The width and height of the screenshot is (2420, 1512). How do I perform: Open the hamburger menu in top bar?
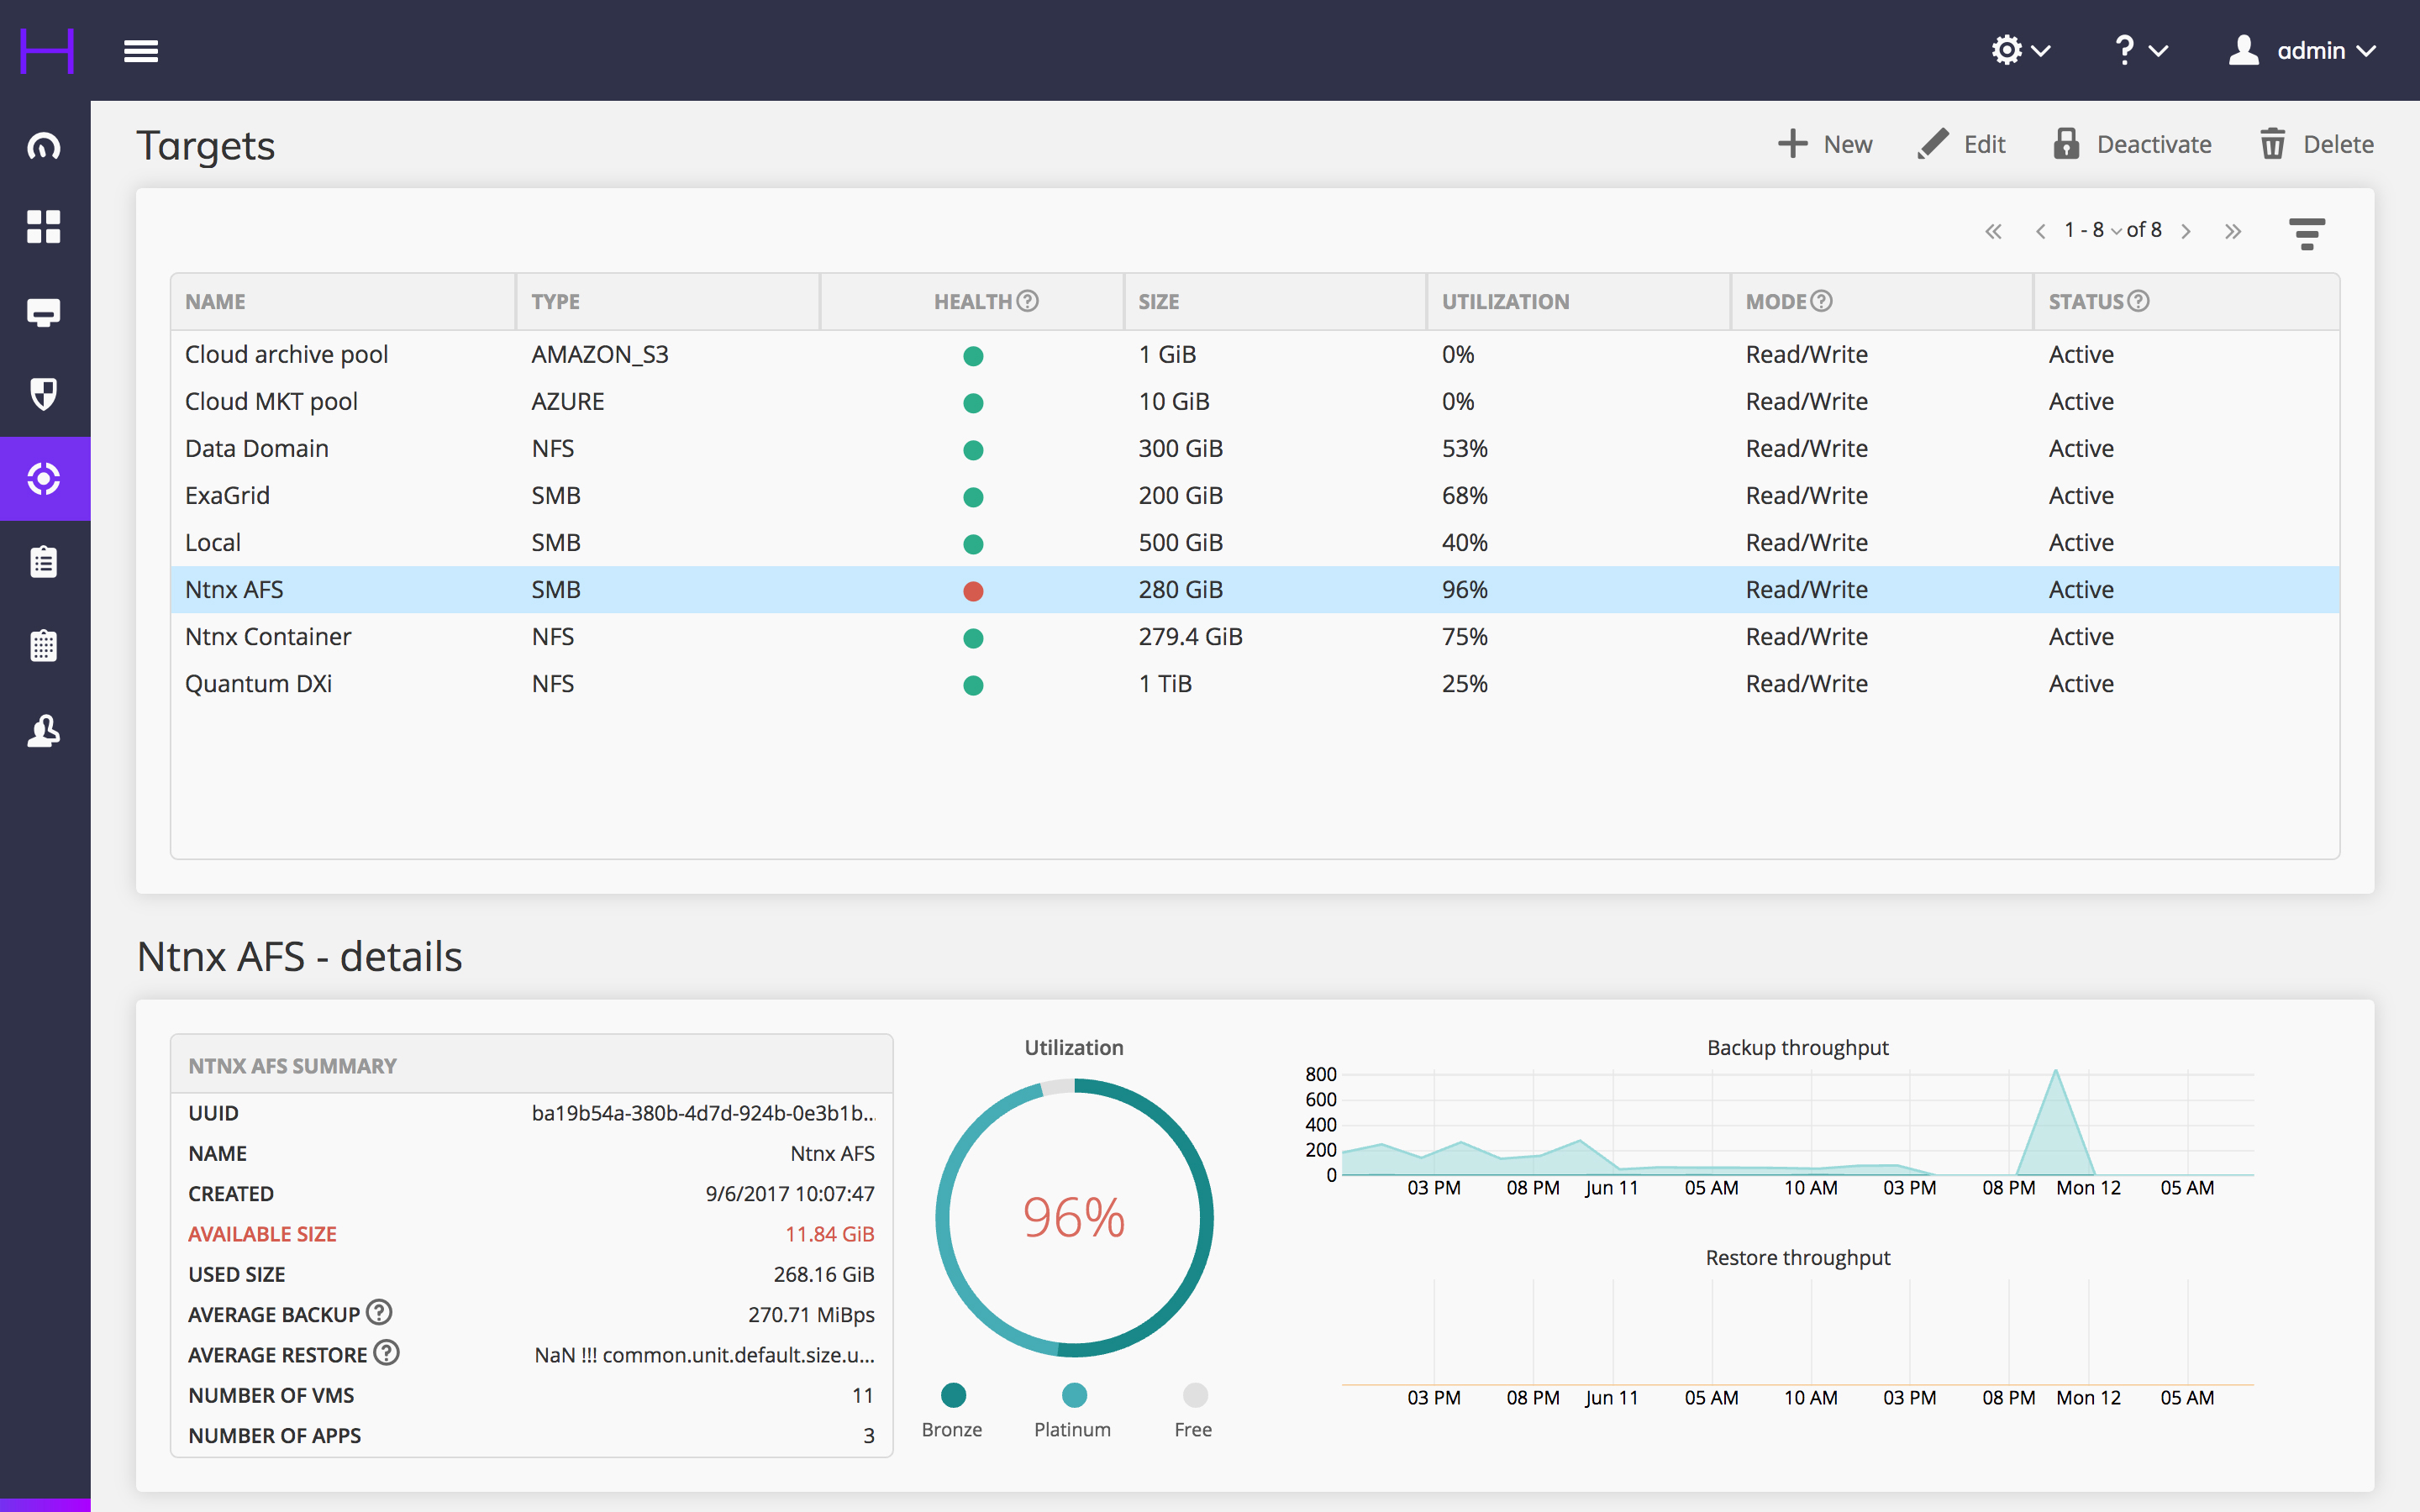point(141,51)
